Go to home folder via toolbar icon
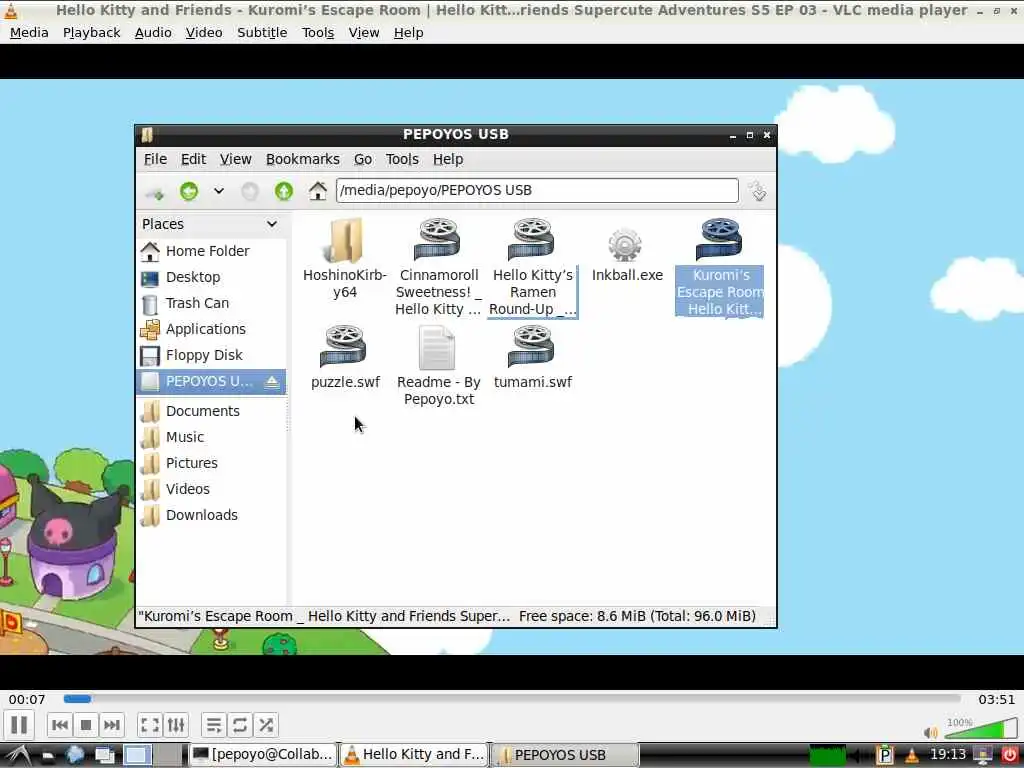The width and height of the screenshot is (1024, 768). tap(318, 191)
